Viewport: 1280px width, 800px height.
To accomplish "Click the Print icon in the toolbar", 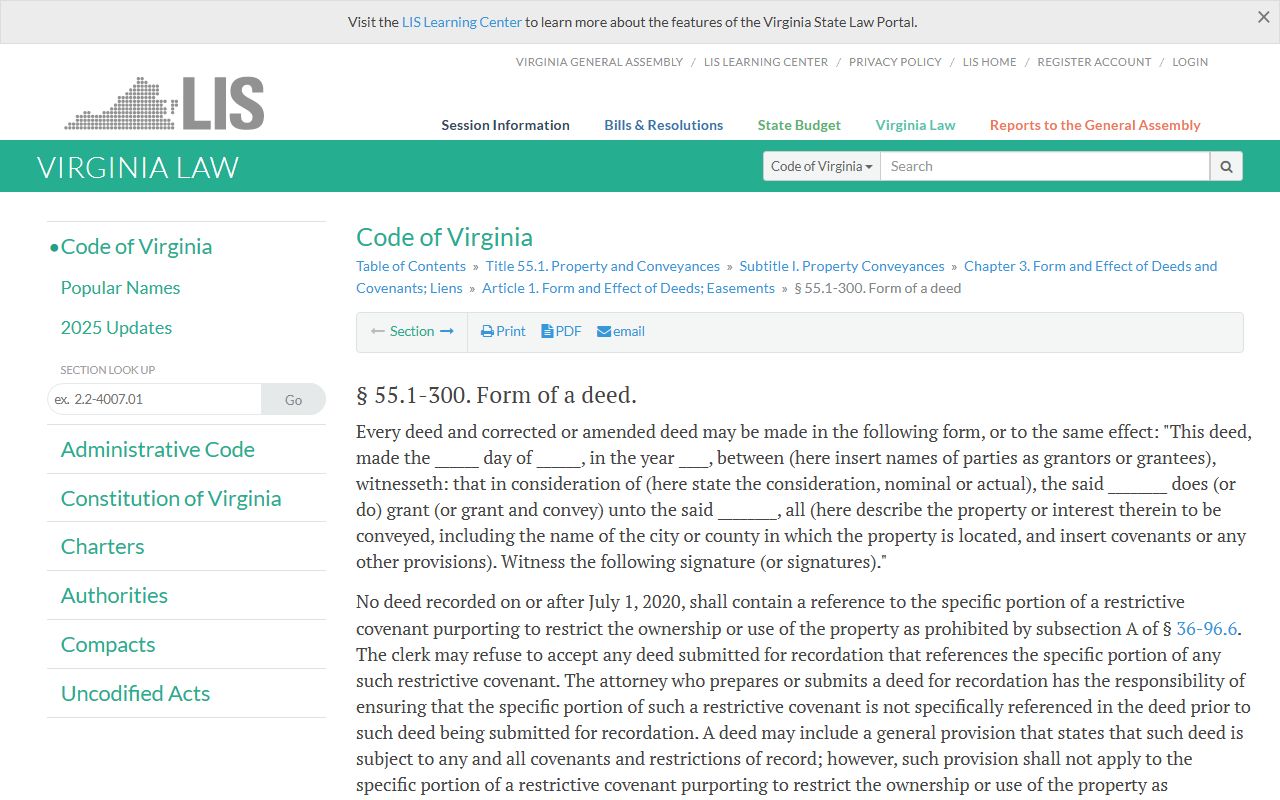I will tap(488, 331).
